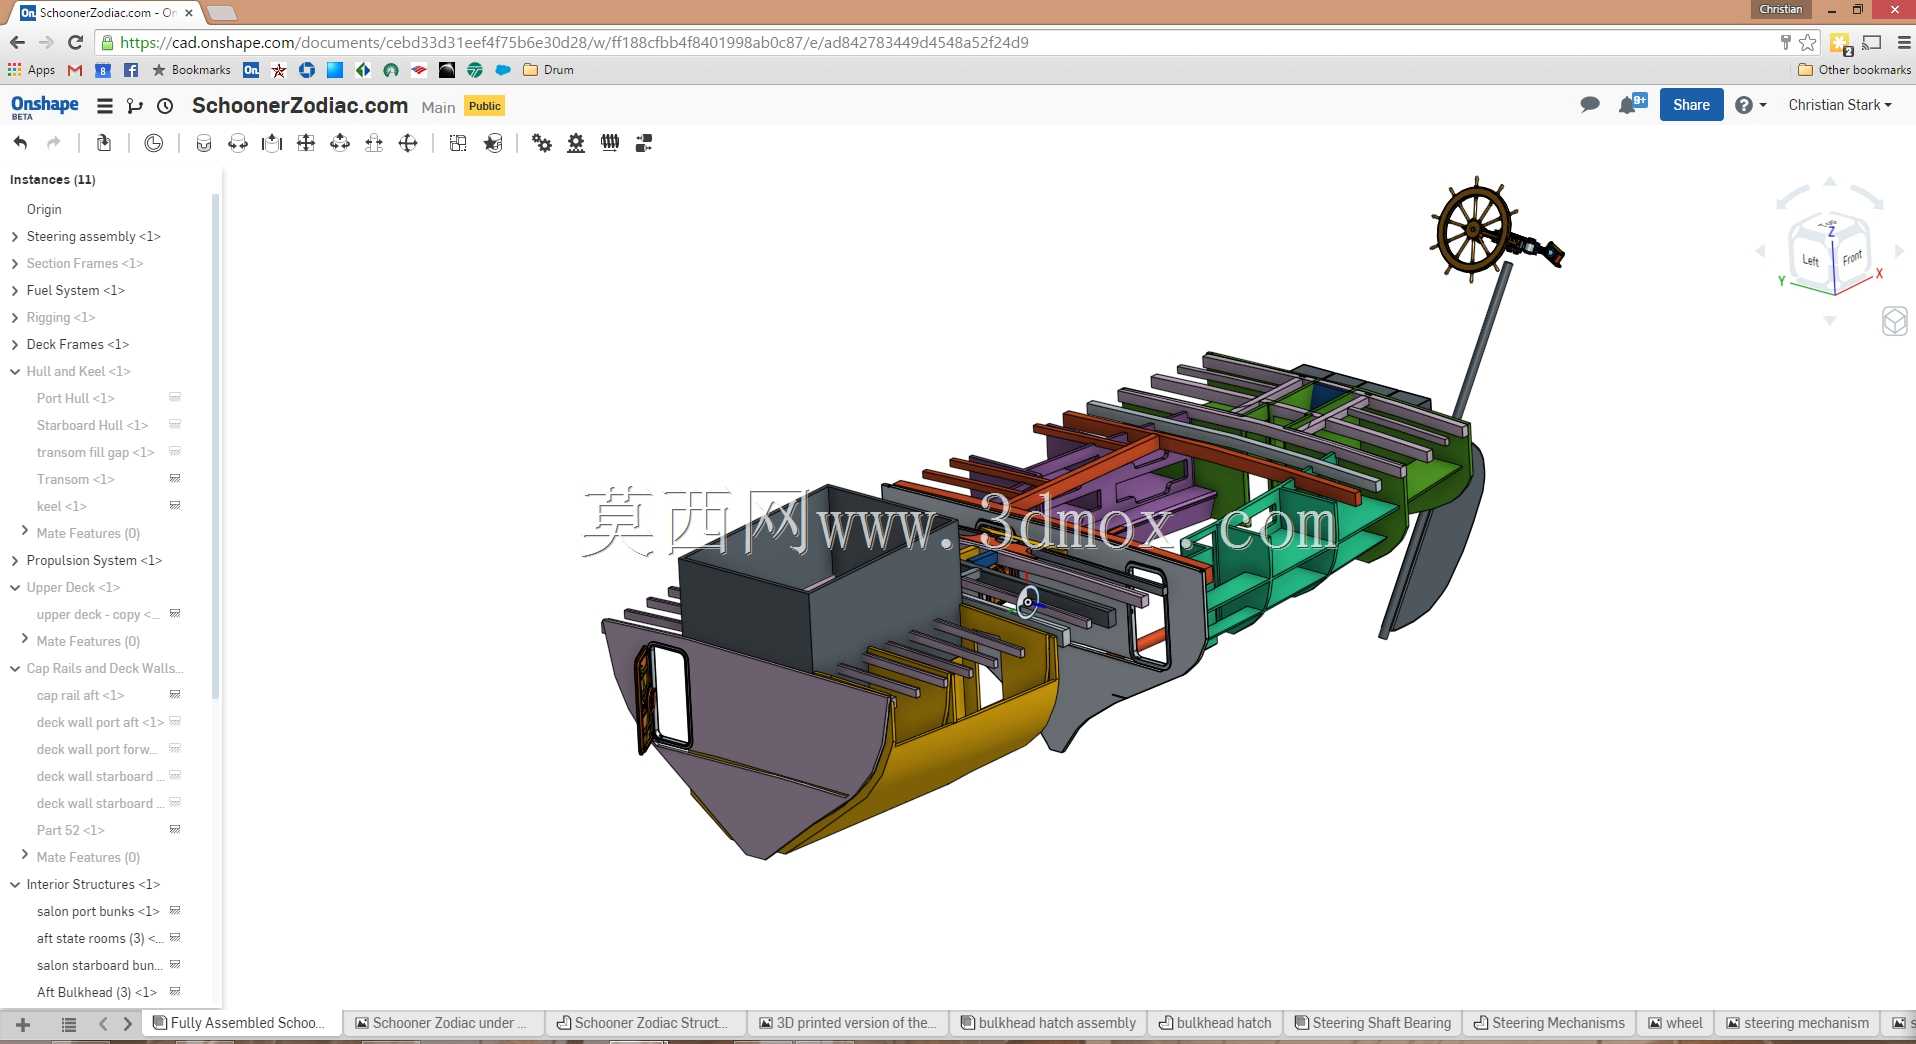Select the Mate connector tool
This screenshot has width=1916, height=1044.
493,143
